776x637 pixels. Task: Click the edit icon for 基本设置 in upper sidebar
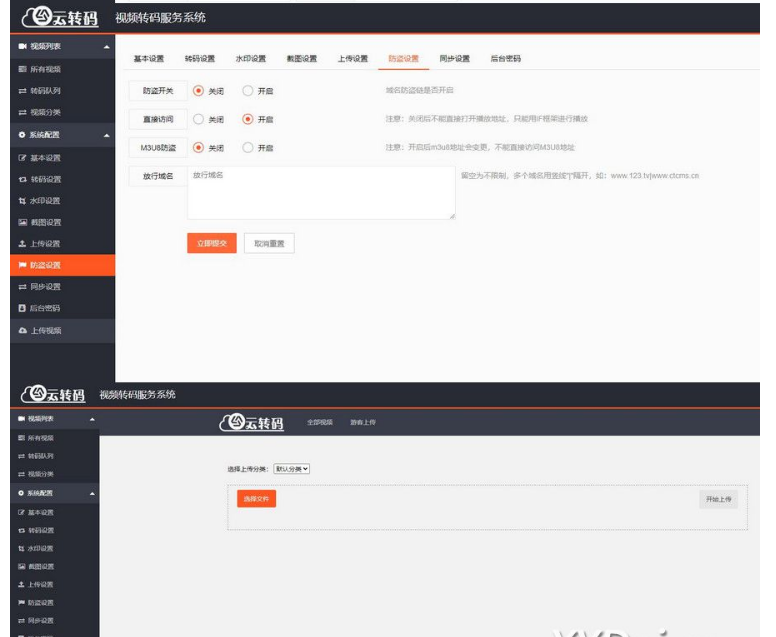click(22, 158)
